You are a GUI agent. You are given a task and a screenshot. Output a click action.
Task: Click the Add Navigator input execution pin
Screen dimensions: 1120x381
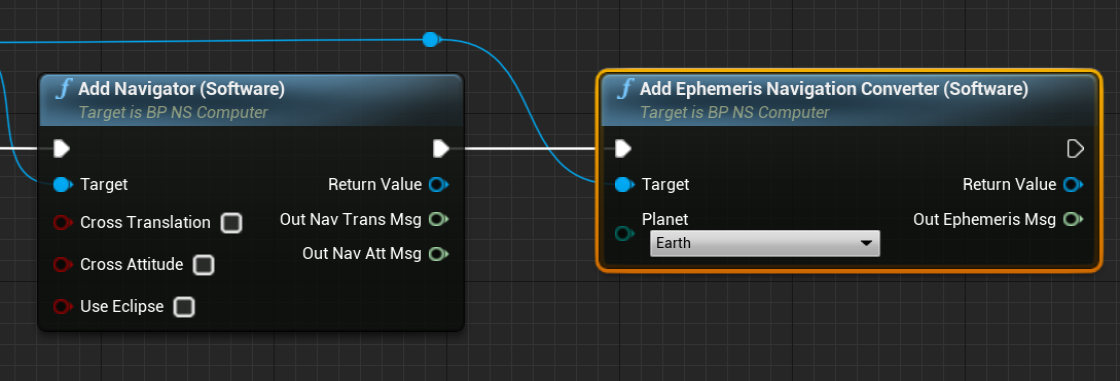62,149
